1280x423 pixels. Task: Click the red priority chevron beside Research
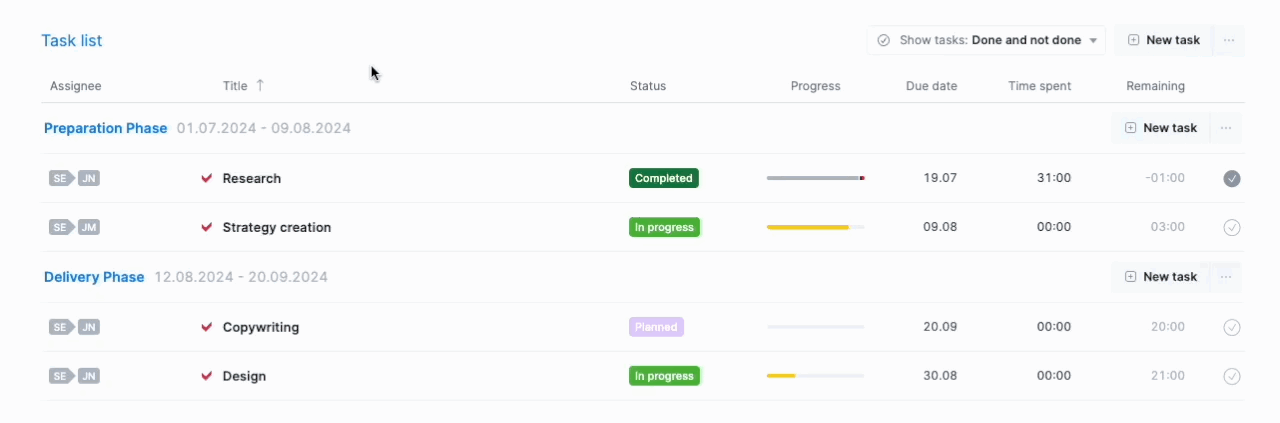coord(207,178)
